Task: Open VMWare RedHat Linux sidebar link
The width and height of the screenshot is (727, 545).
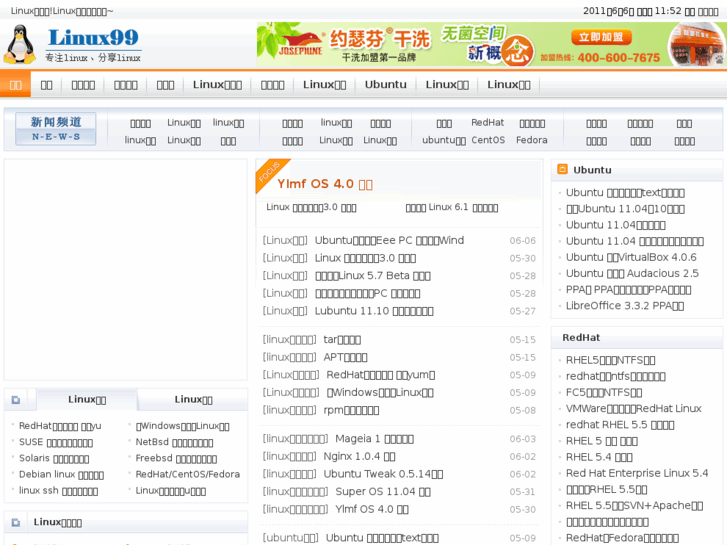Action: 633,409
